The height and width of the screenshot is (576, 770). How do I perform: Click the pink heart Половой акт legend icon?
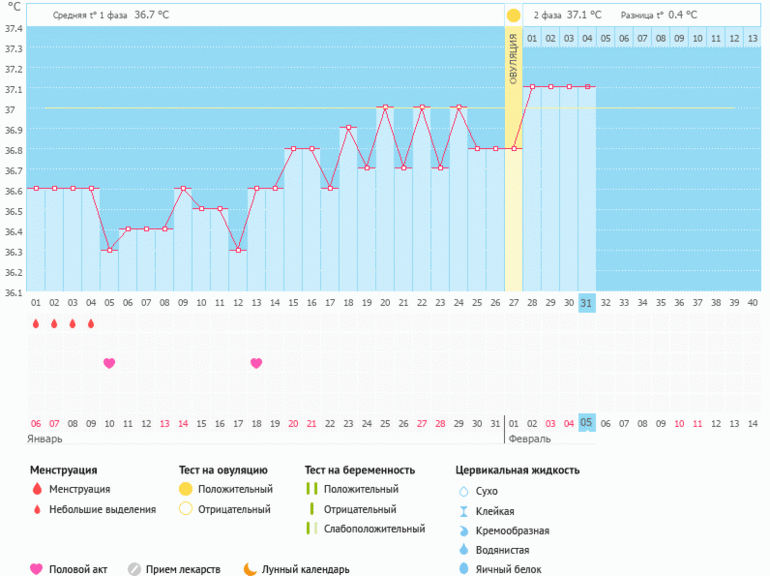(37, 569)
